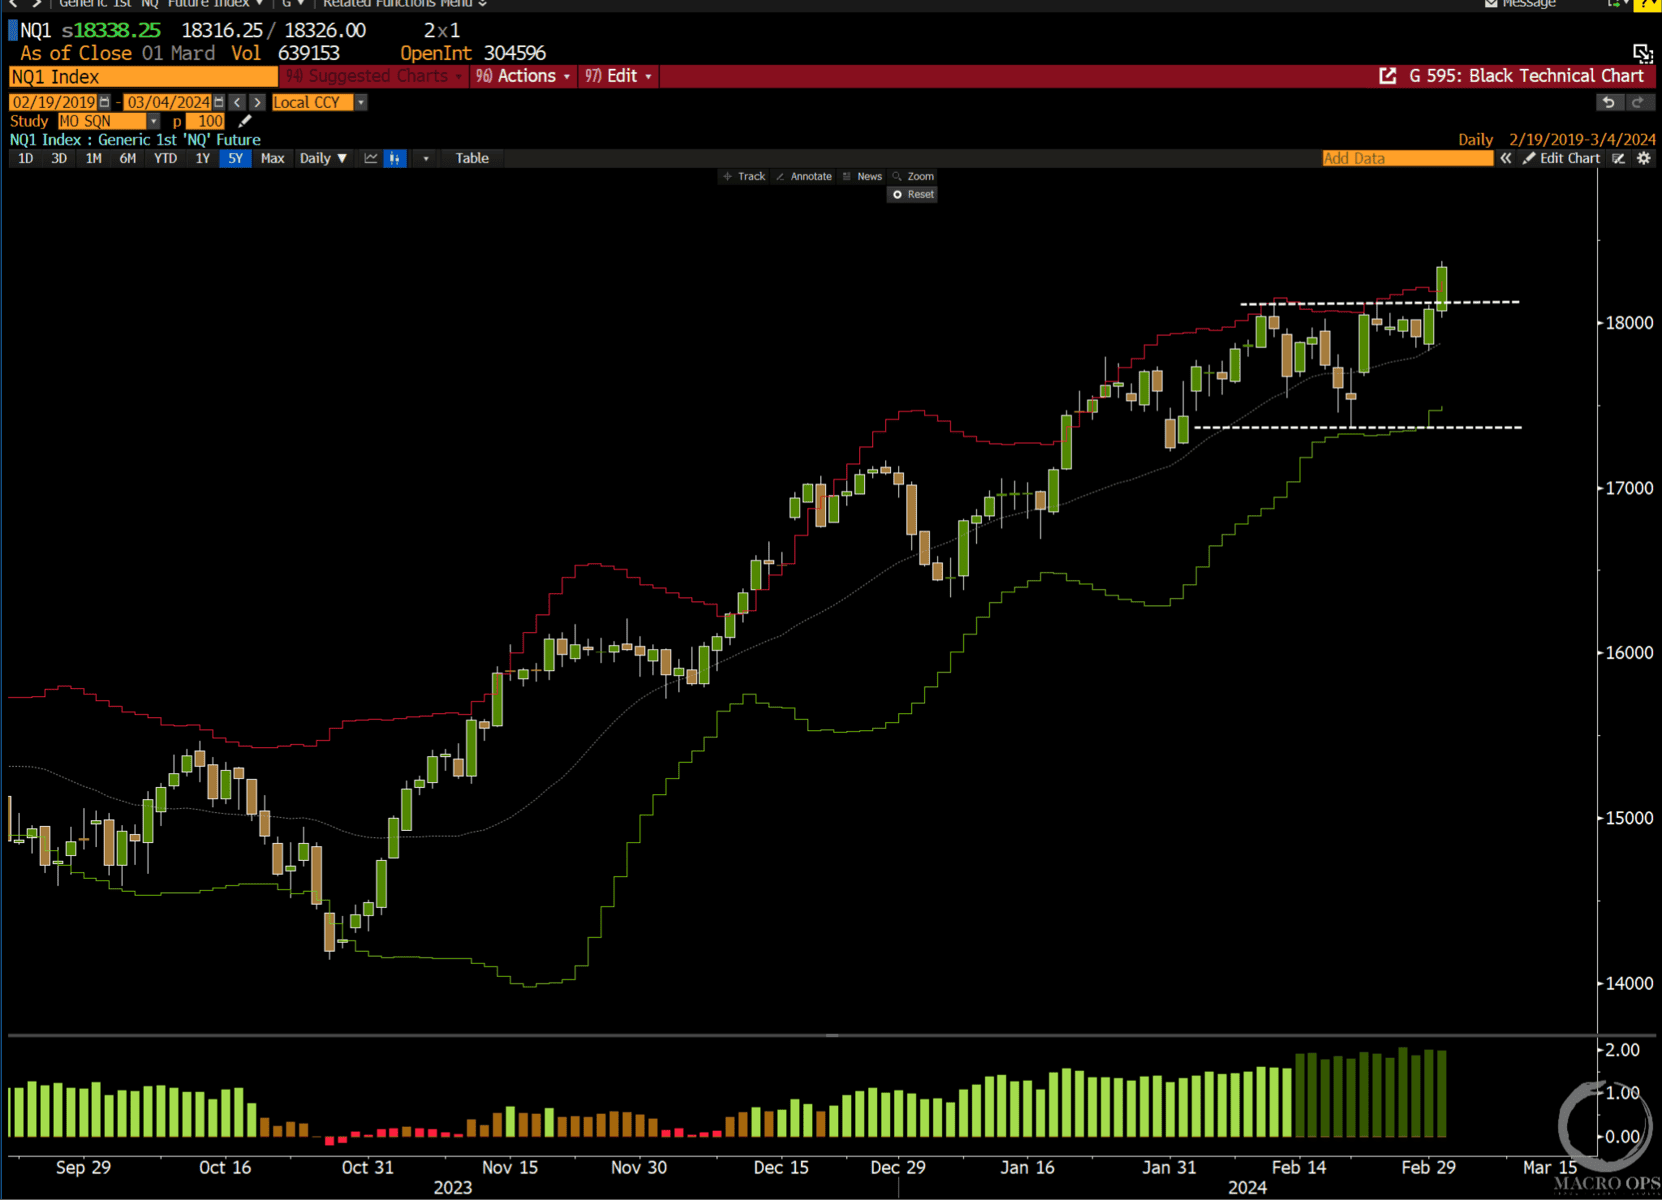This screenshot has width=1662, height=1200.
Task: Enable Track crosshair mode
Action: click(744, 176)
